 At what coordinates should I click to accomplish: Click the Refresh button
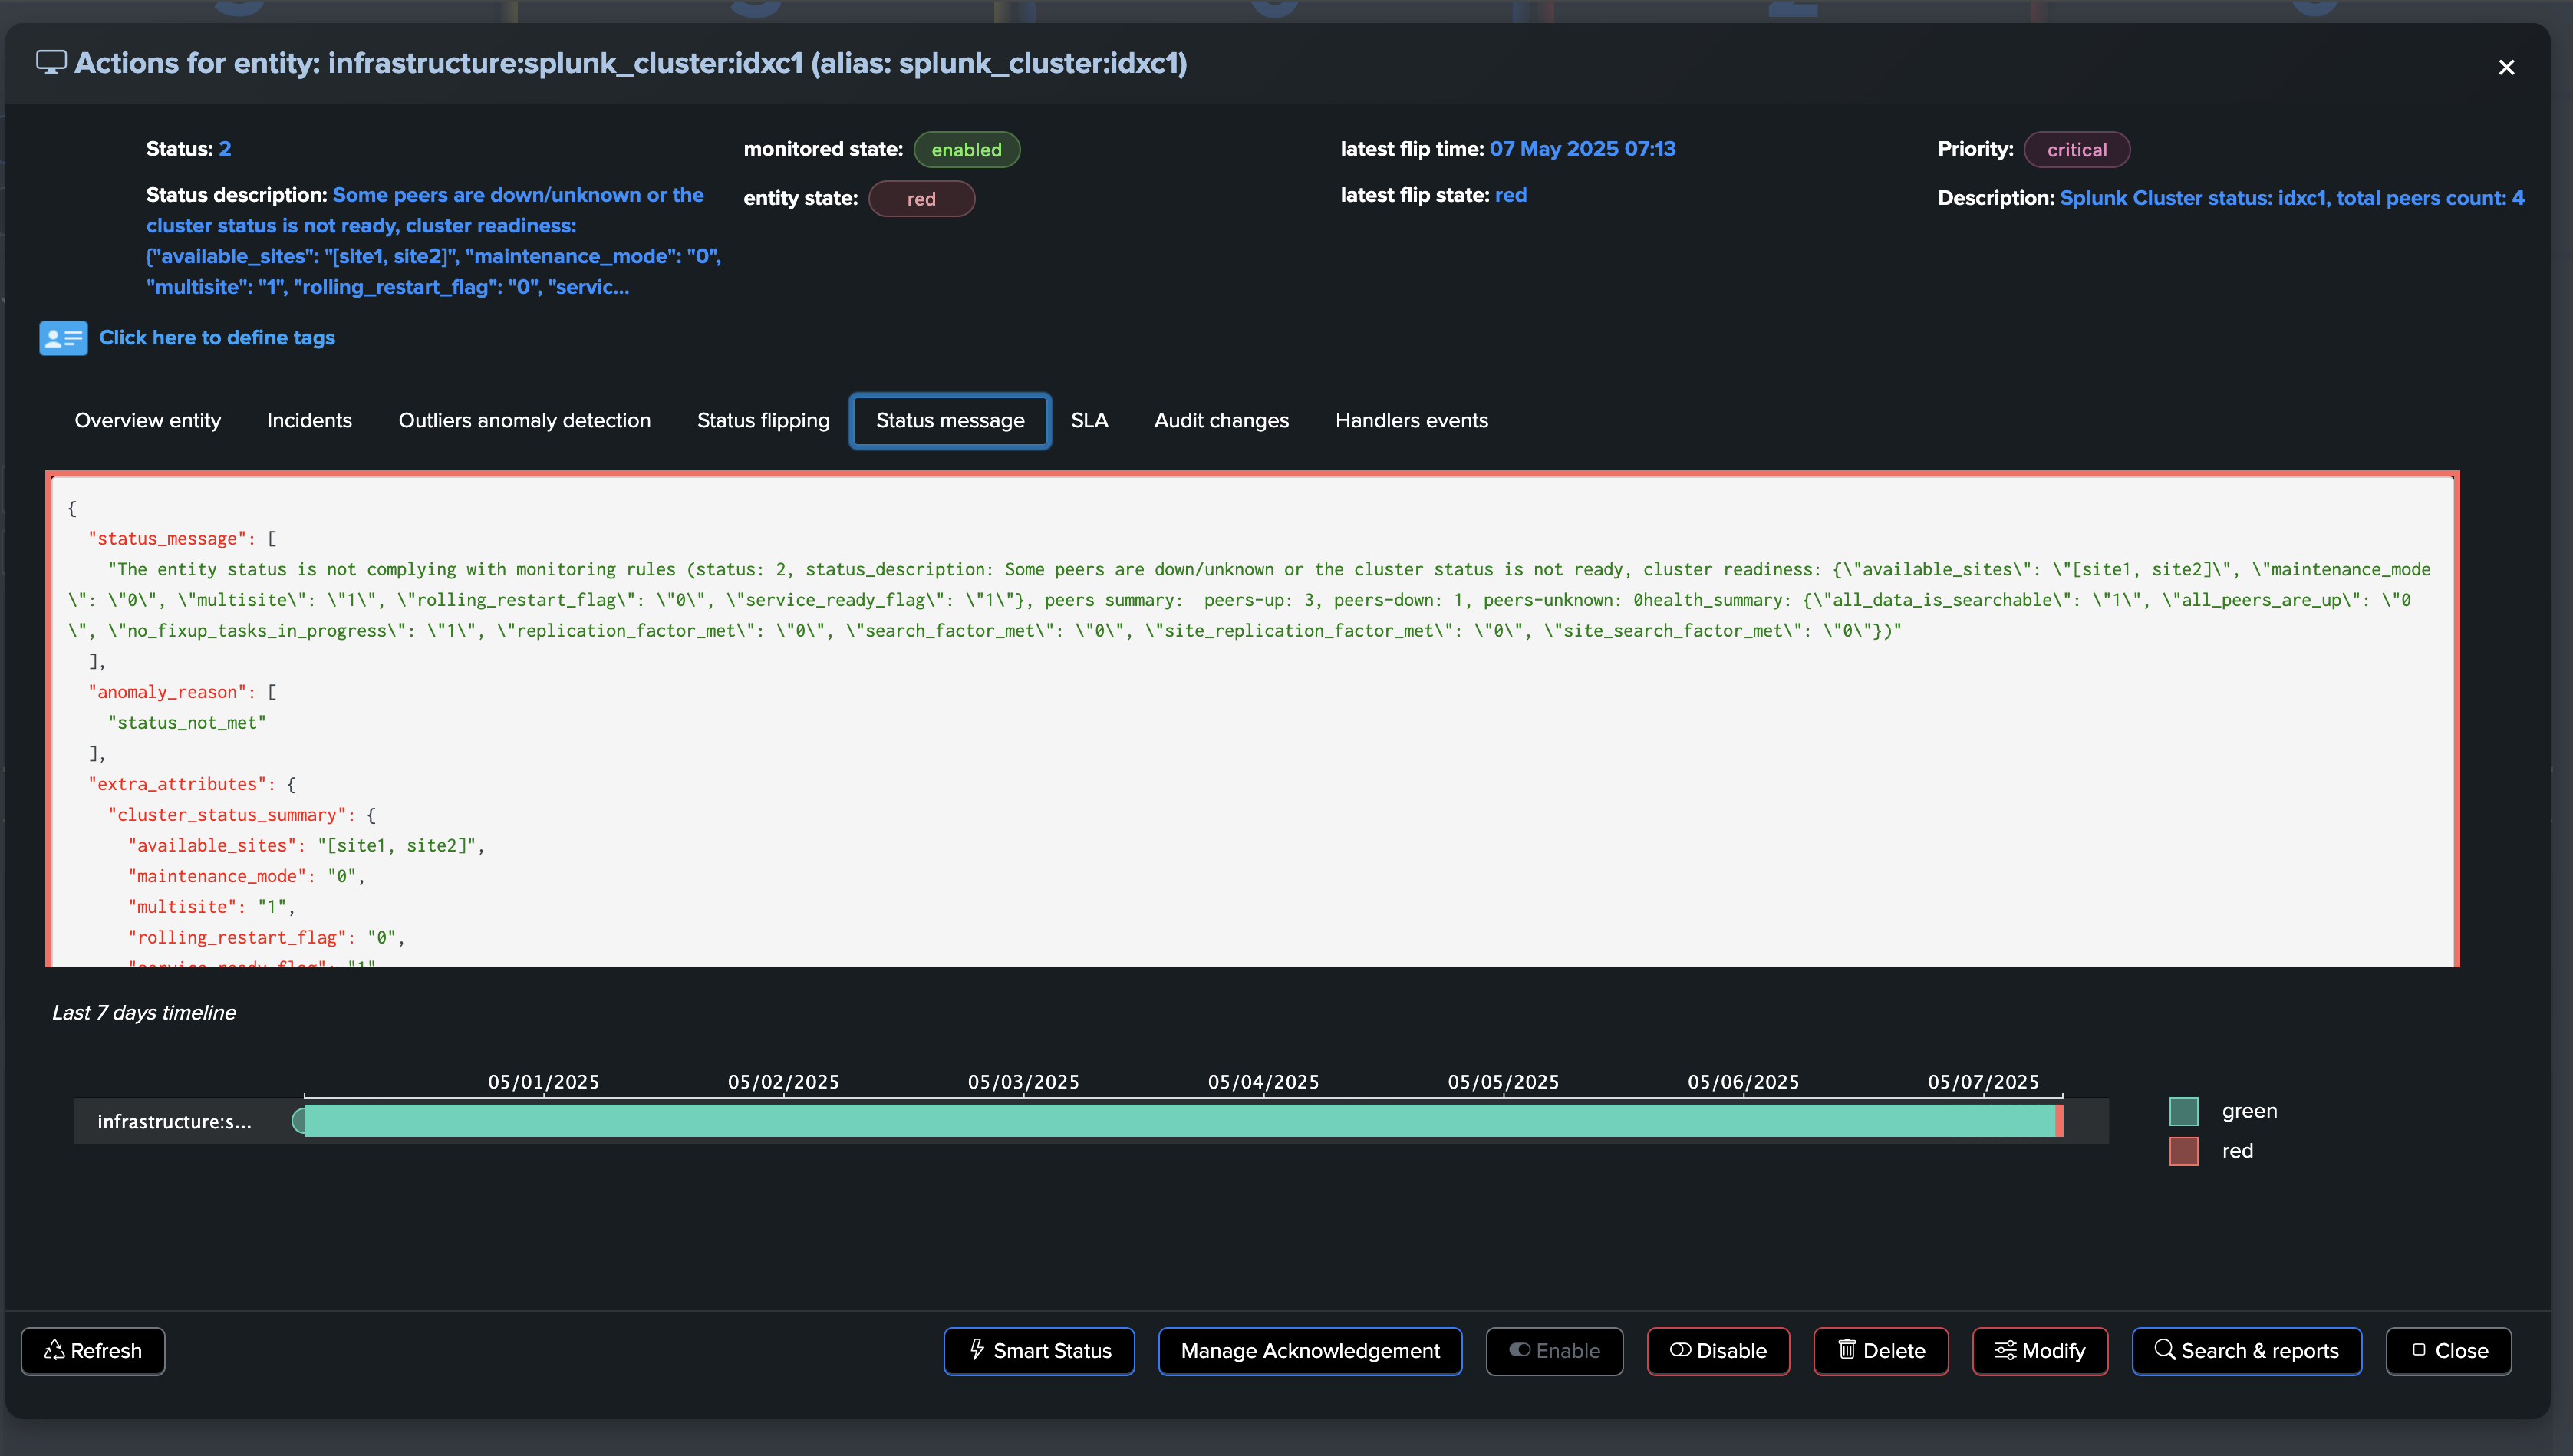pos(93,1351)
